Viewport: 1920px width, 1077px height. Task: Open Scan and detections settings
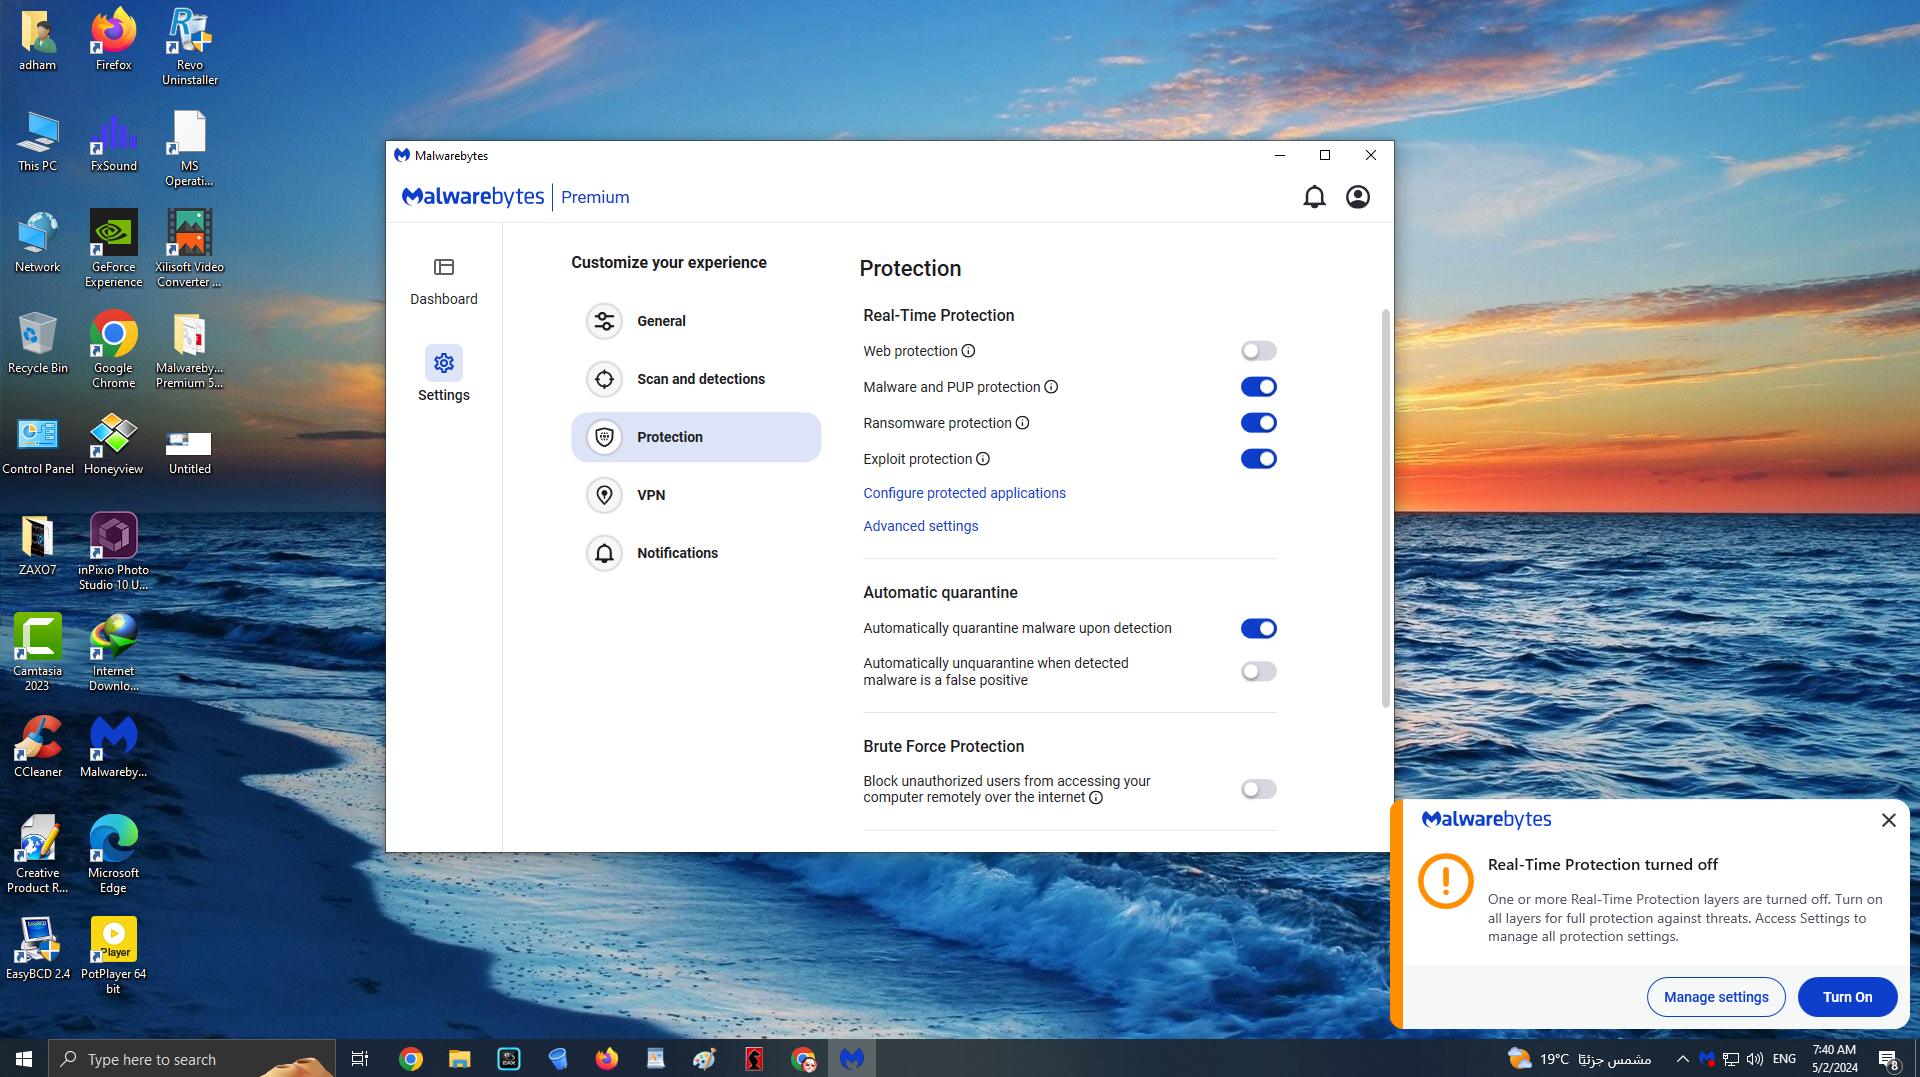[696, 379]
